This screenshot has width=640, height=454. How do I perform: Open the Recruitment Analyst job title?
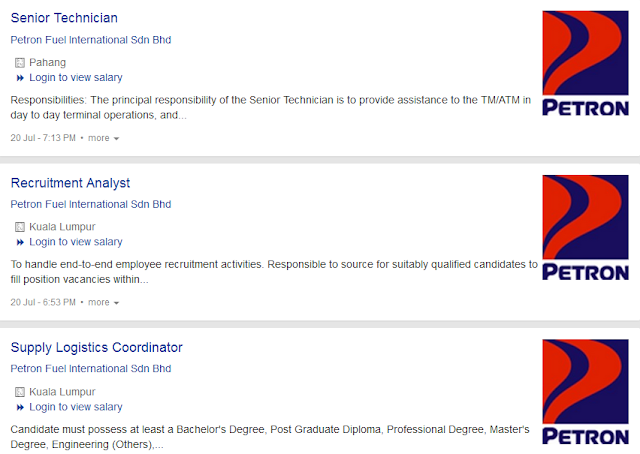pyautogui.click(x=70, y=183)
